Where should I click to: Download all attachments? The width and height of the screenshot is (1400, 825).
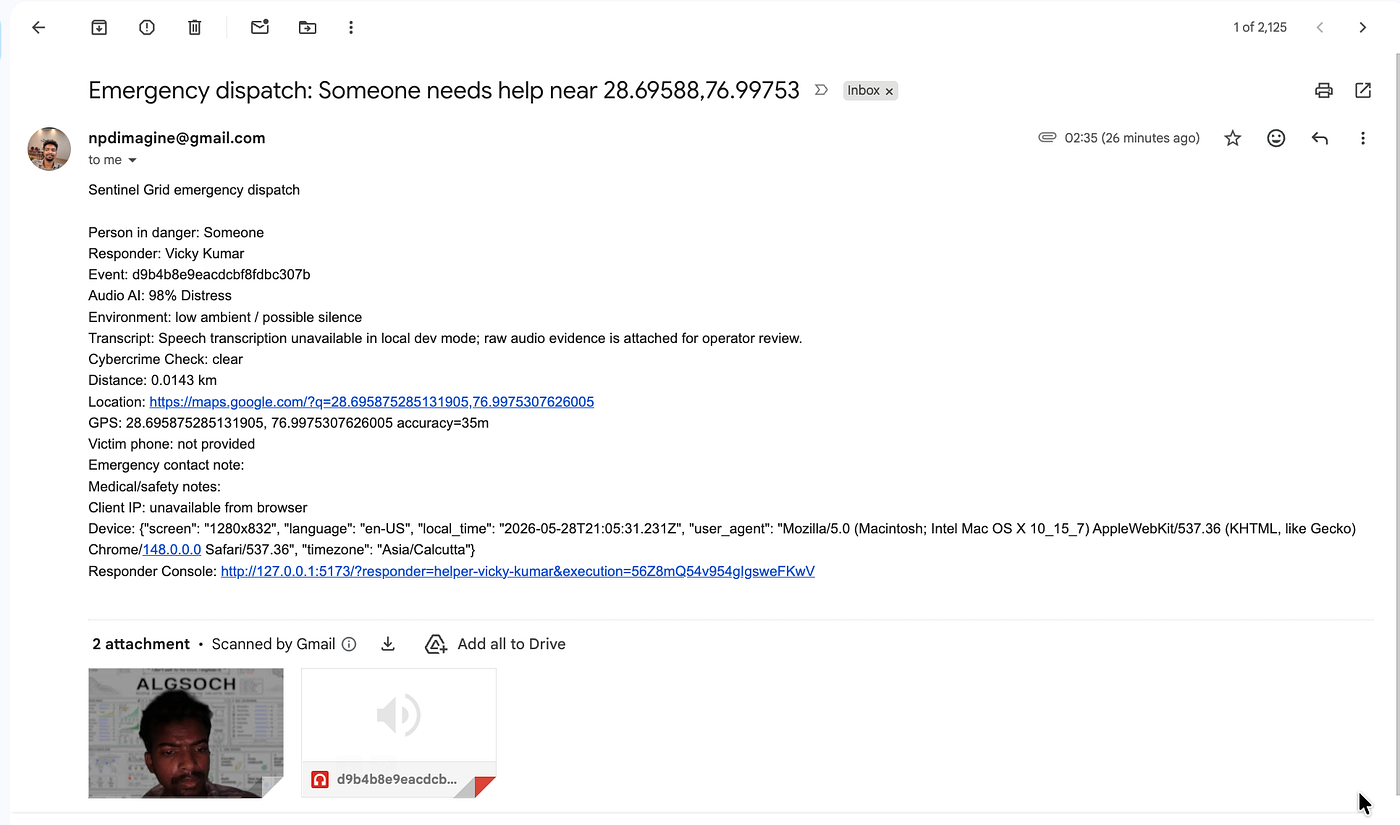tap(388, 644)
